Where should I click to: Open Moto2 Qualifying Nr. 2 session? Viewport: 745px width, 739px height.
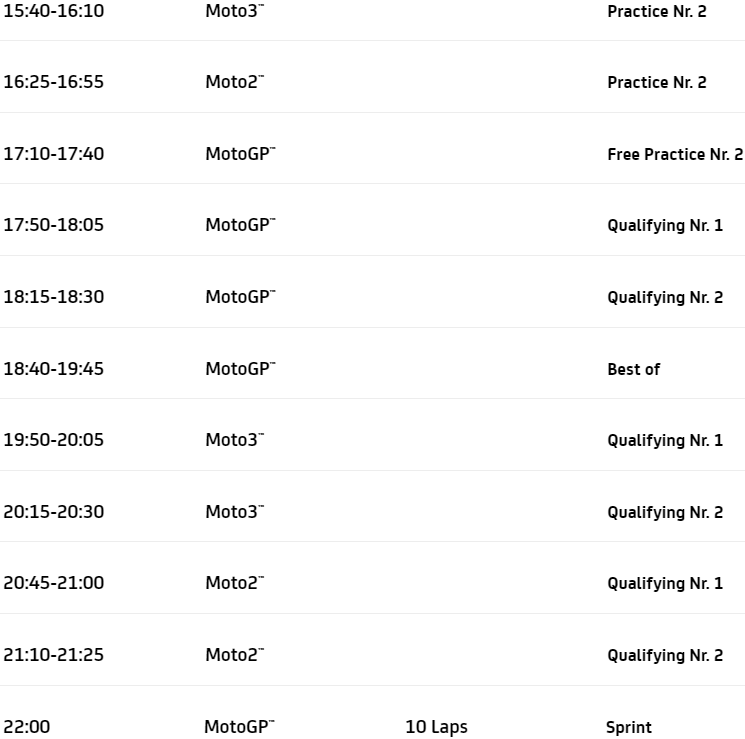665,656
